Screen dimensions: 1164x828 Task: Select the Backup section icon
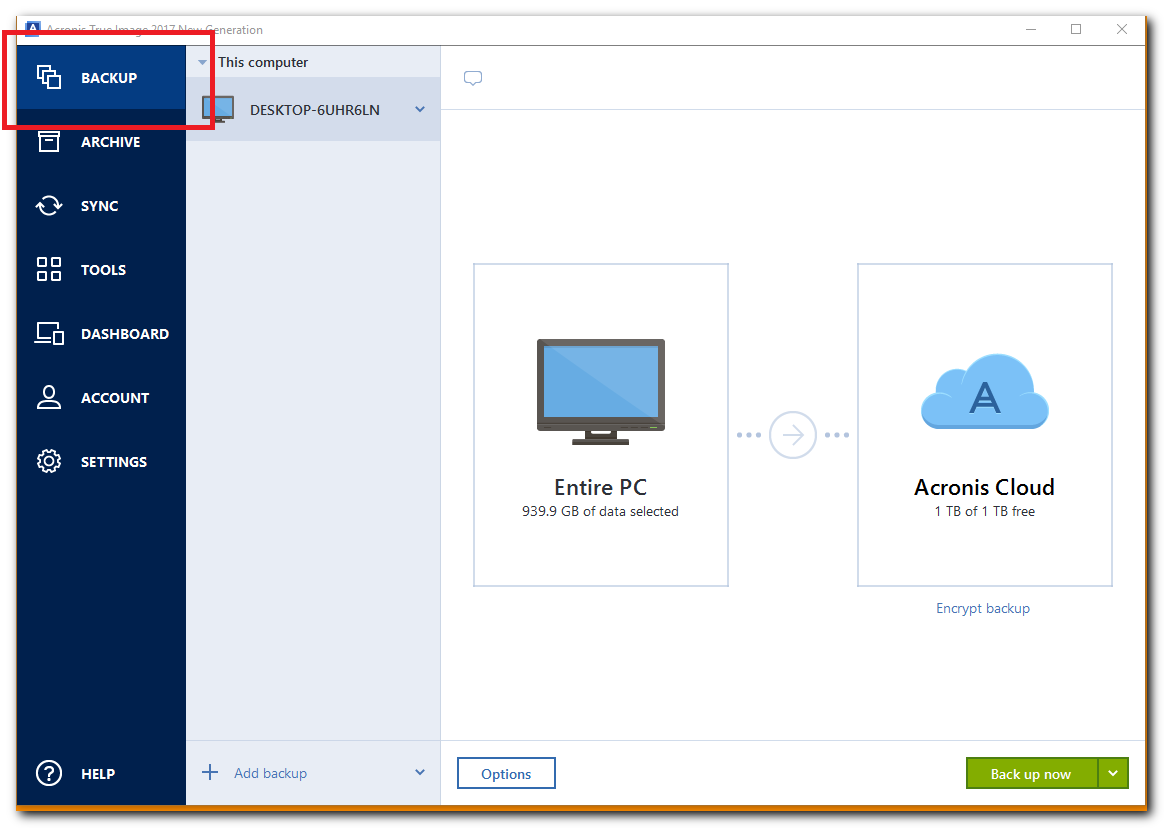click(x=48, y=77)
